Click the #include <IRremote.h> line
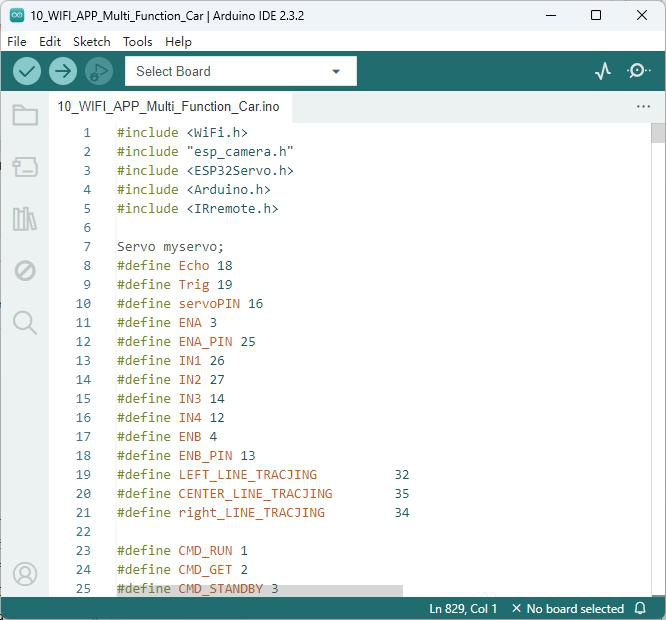The image size is (666, 620). [x=198, y=209]
